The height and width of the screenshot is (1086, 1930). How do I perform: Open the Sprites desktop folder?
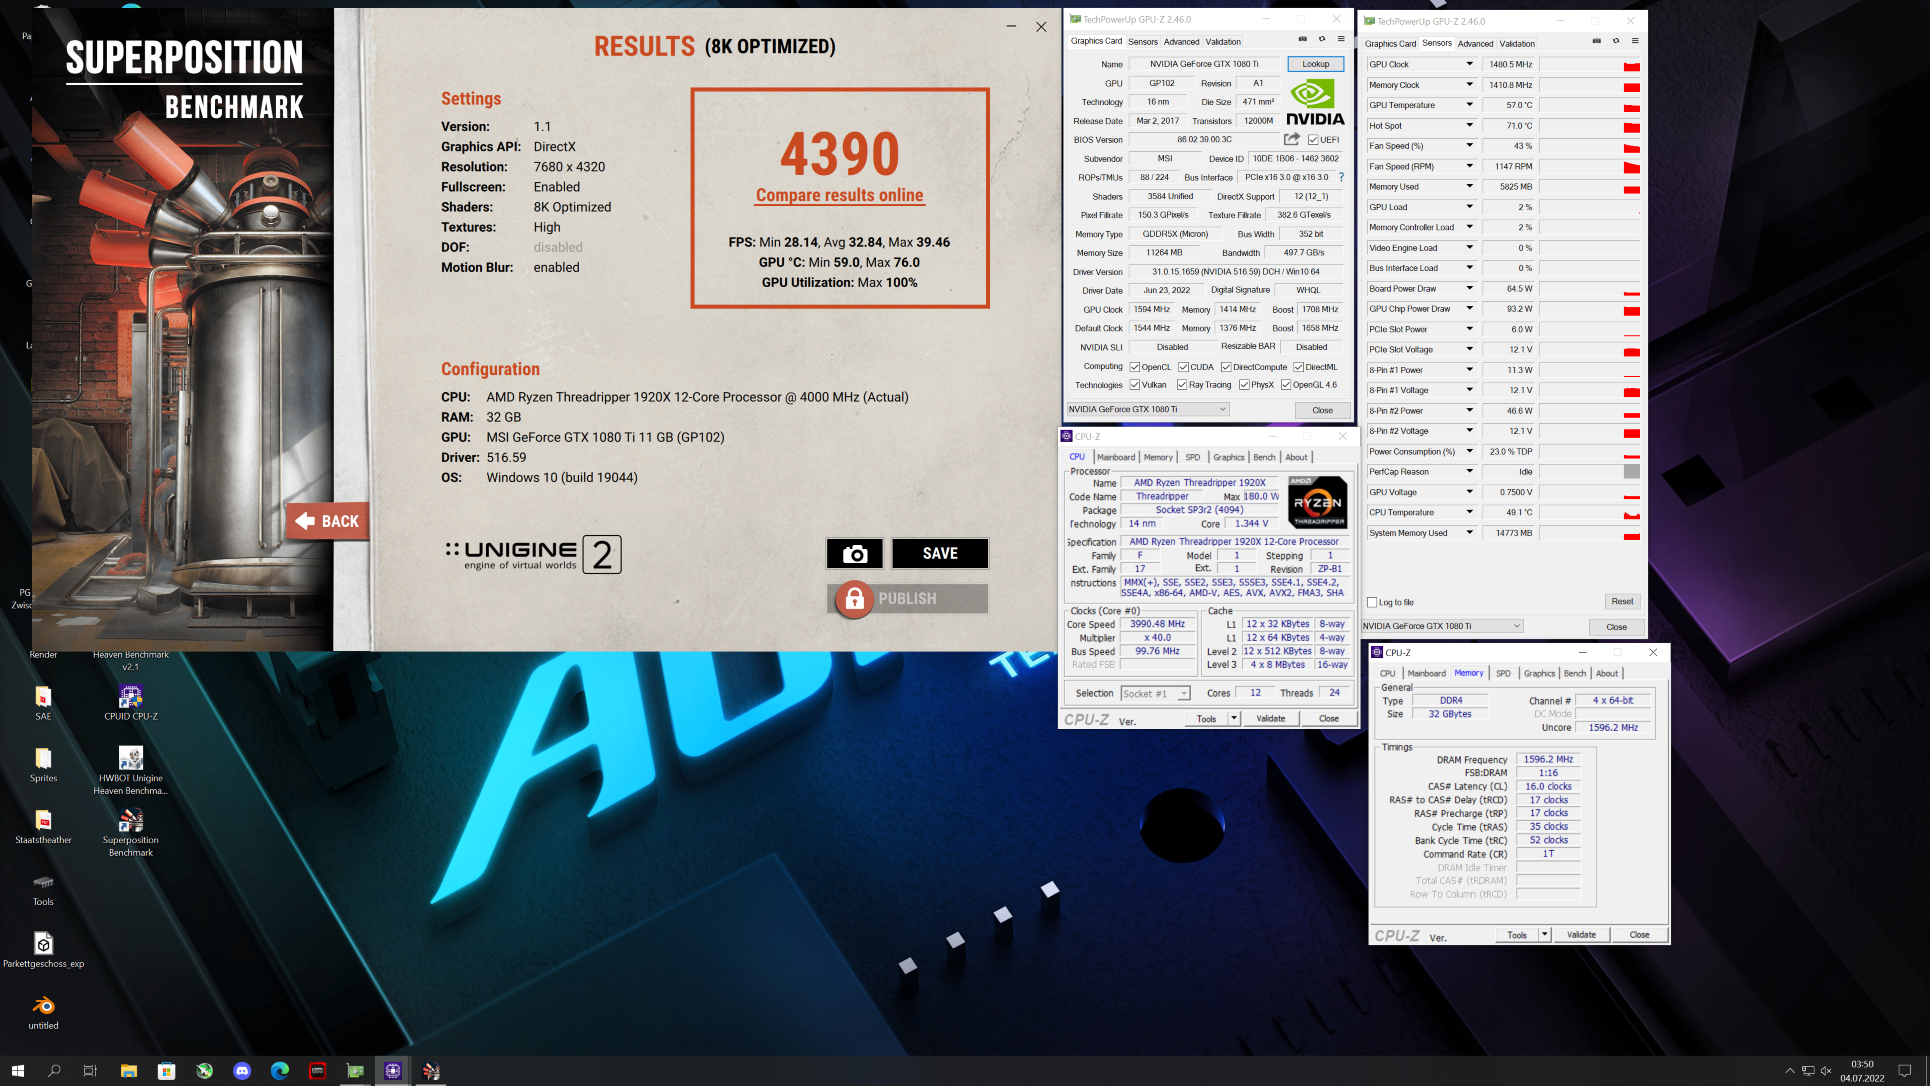click(x=43, y=764)
